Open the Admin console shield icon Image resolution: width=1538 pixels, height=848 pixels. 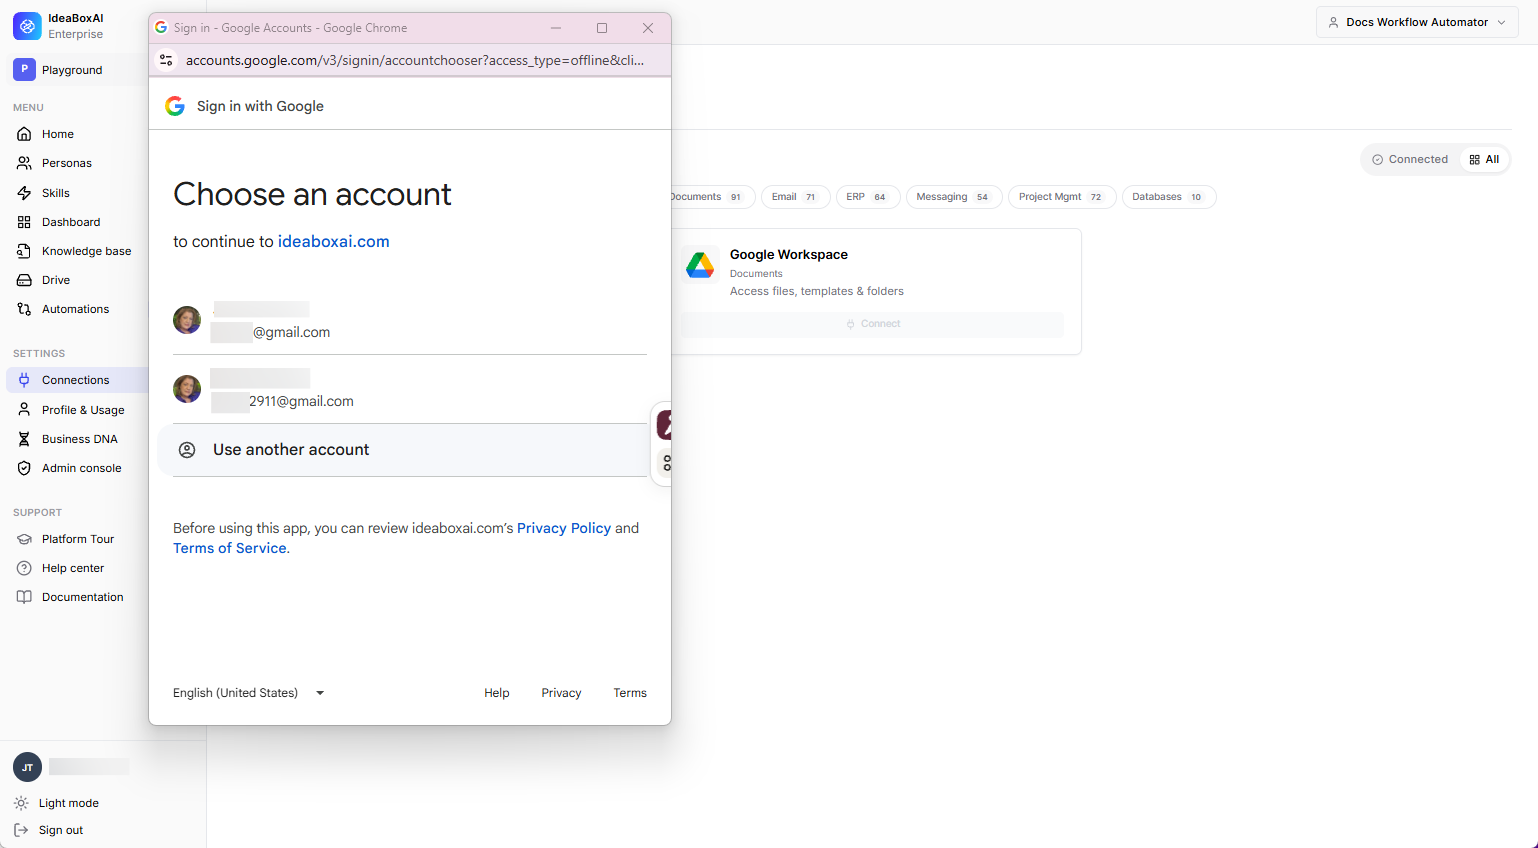click(24, 468)
